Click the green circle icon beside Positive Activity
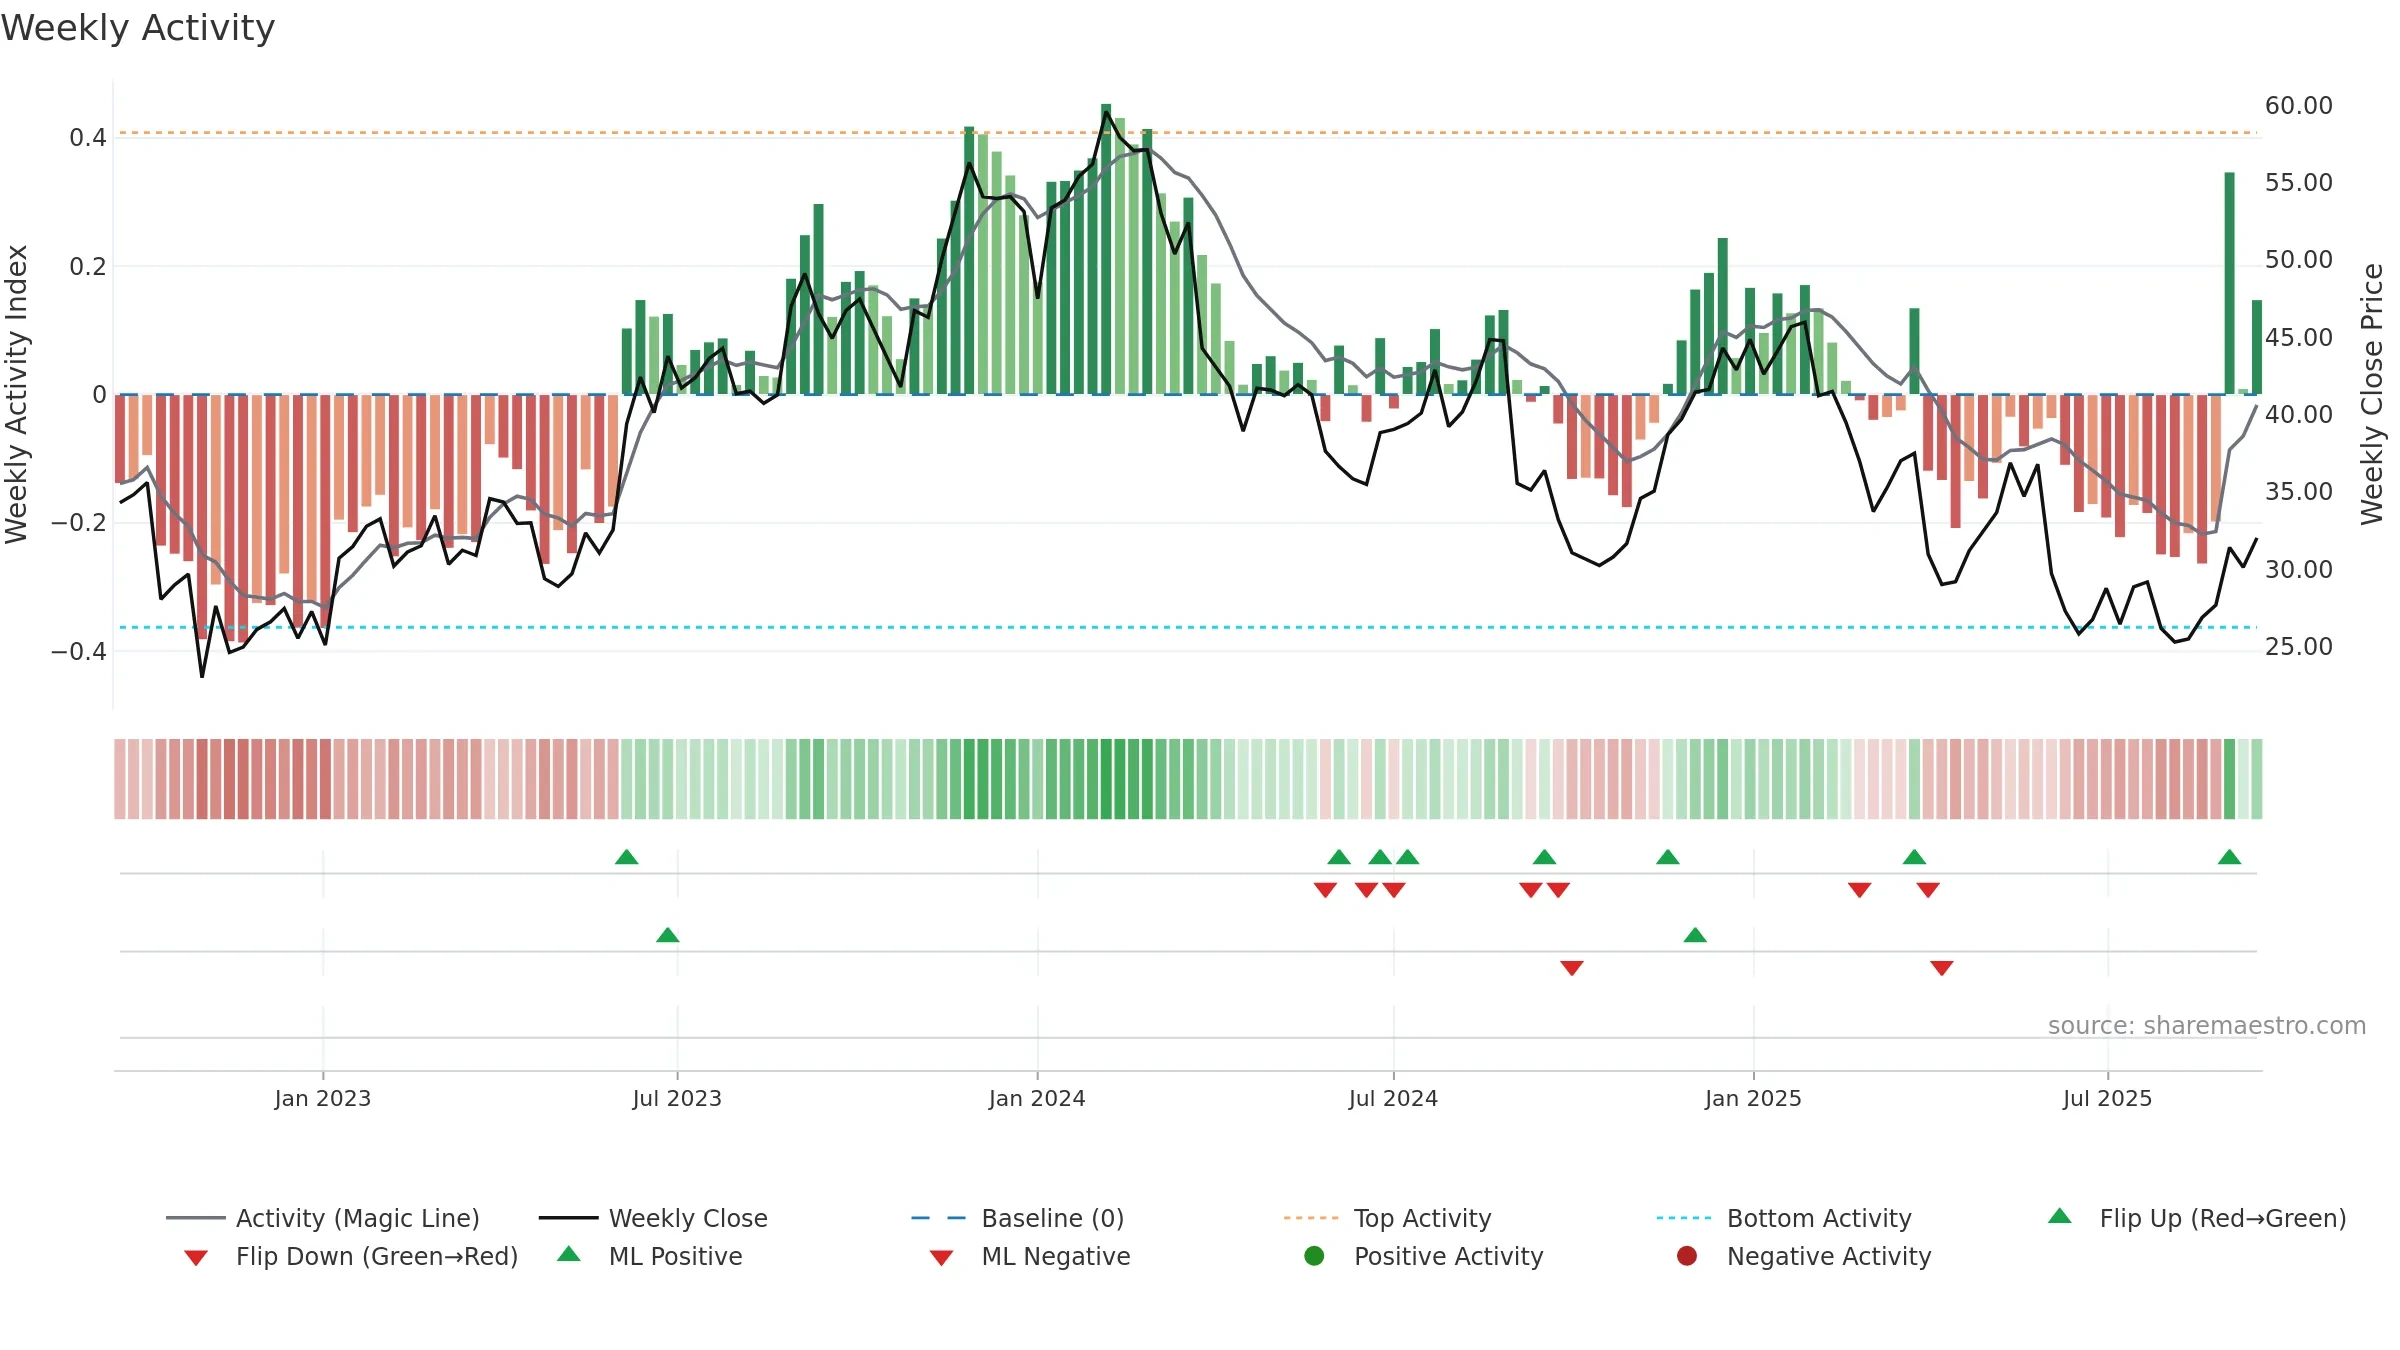 1315,1256
